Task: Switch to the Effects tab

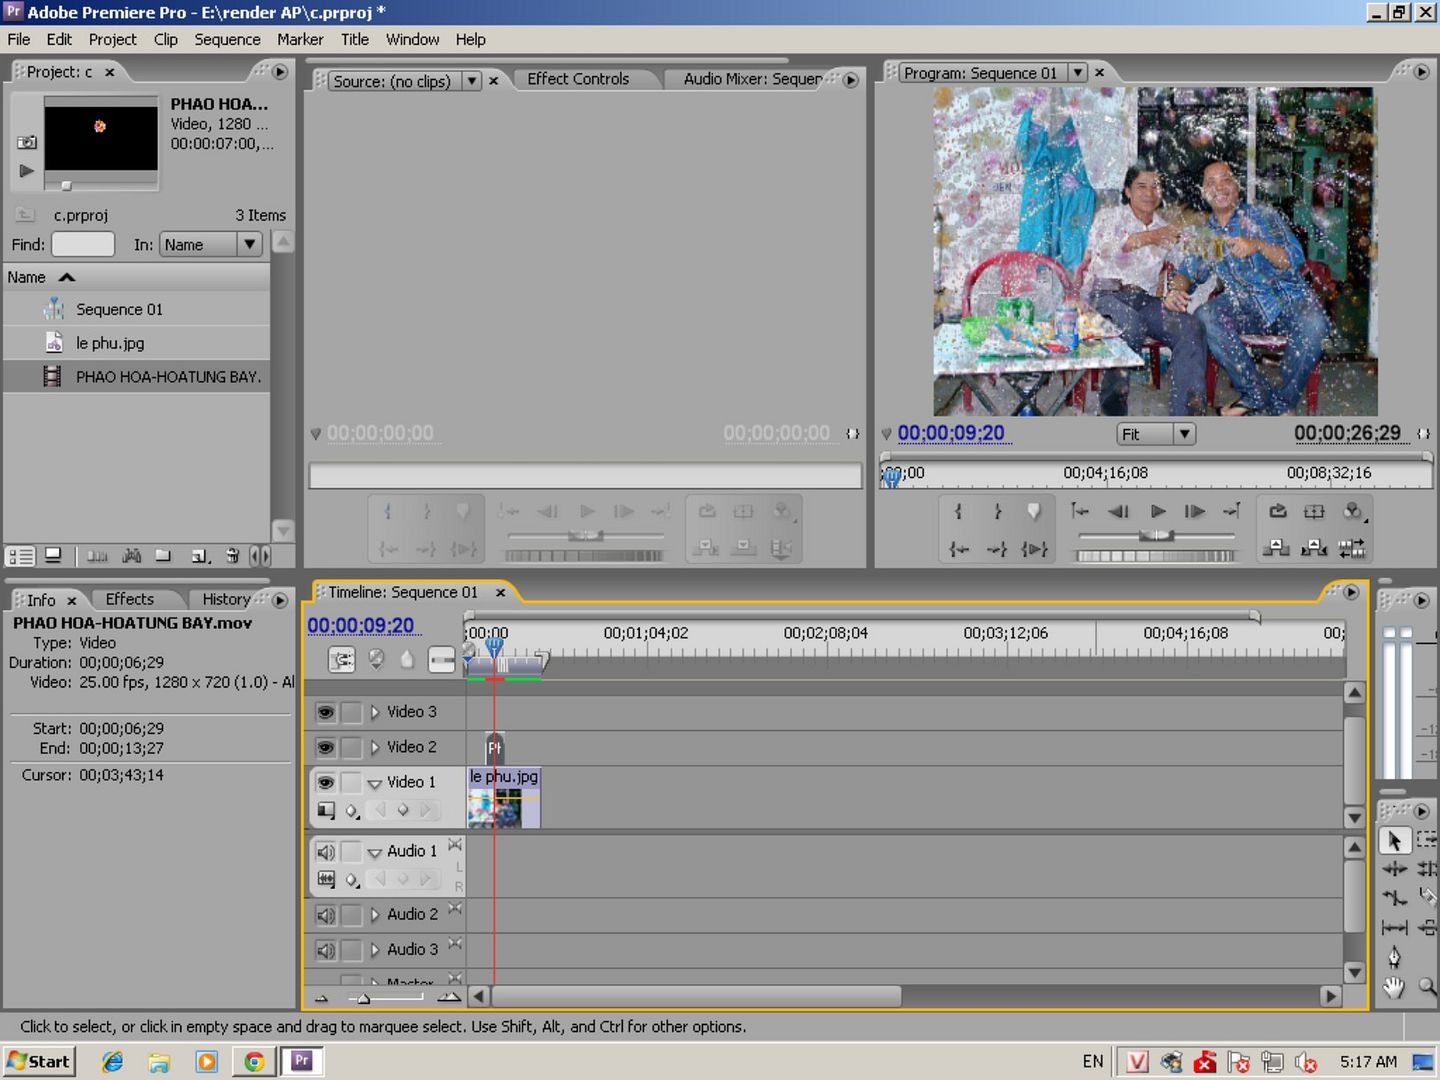Action: tap(130, 599)
